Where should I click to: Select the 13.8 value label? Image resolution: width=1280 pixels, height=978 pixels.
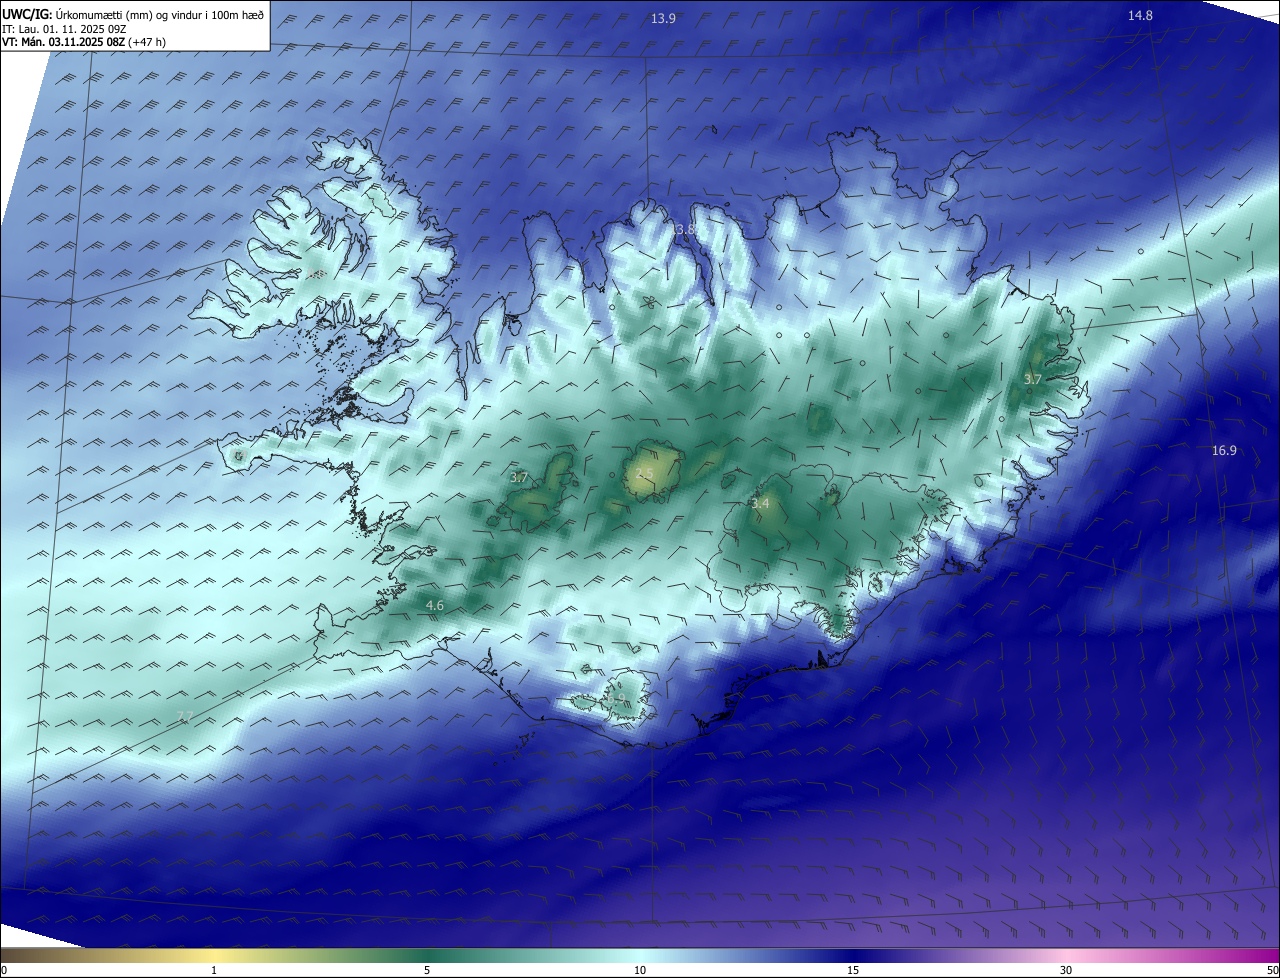point(683,230)
